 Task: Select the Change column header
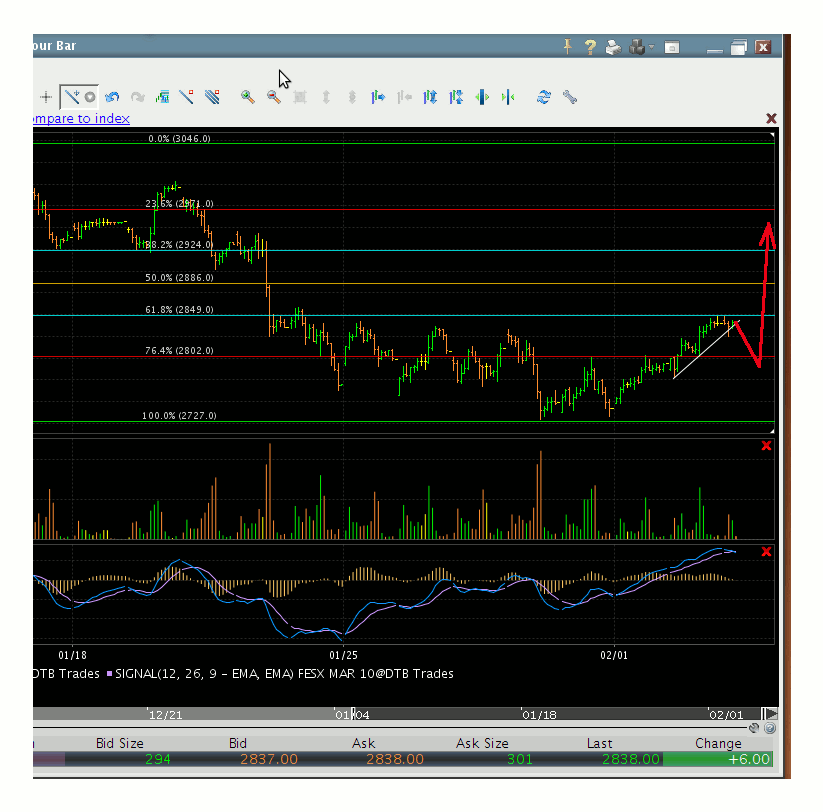click(x=719, y=743)
